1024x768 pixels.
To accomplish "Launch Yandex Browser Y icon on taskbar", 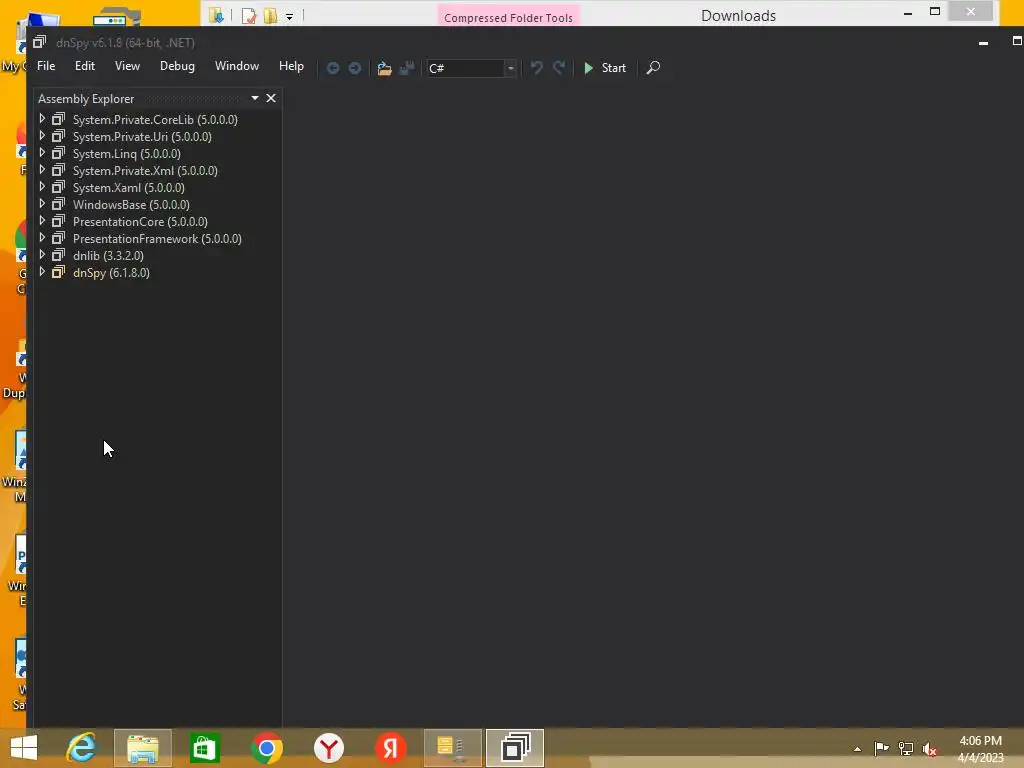I will (328, 748).
